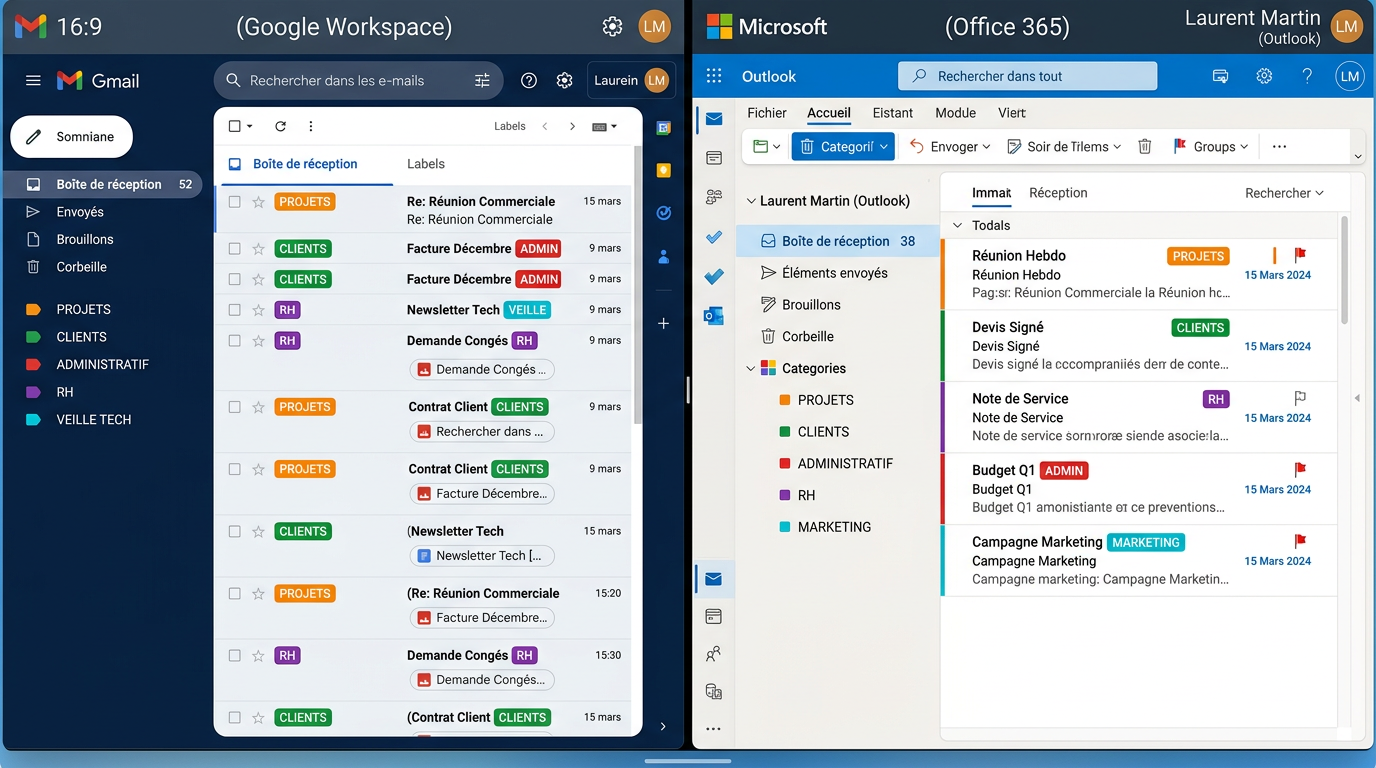Open the Eistant ribbon tab
This screenshot has height=768, width=1376.
tap(893, 113)
